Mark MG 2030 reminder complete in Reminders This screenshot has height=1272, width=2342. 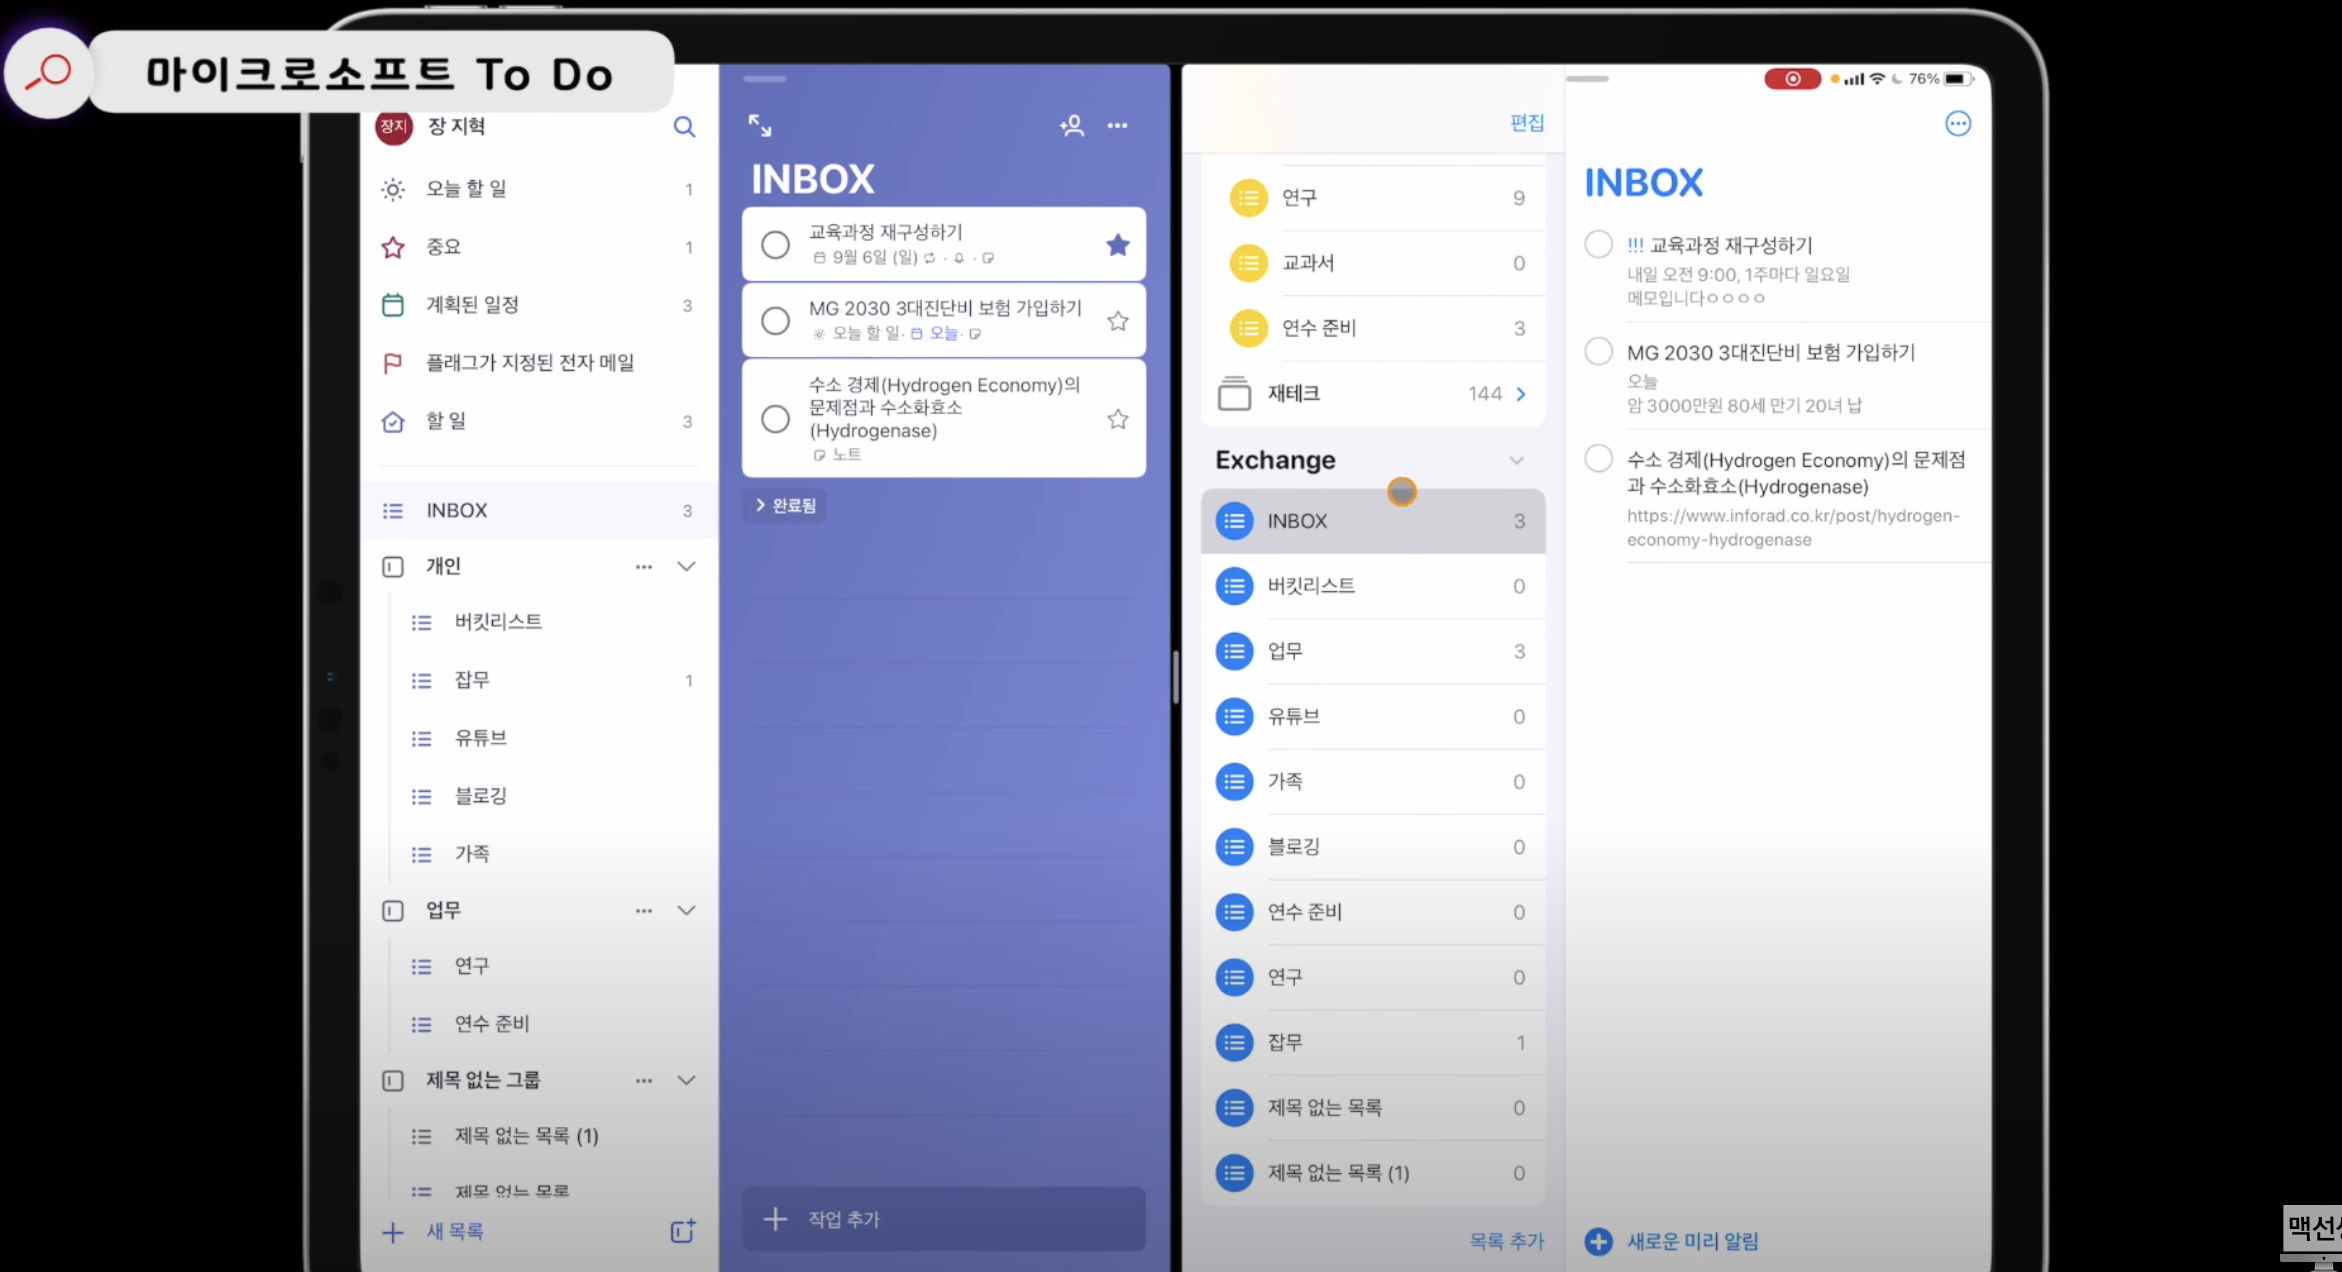(1598, 351)
